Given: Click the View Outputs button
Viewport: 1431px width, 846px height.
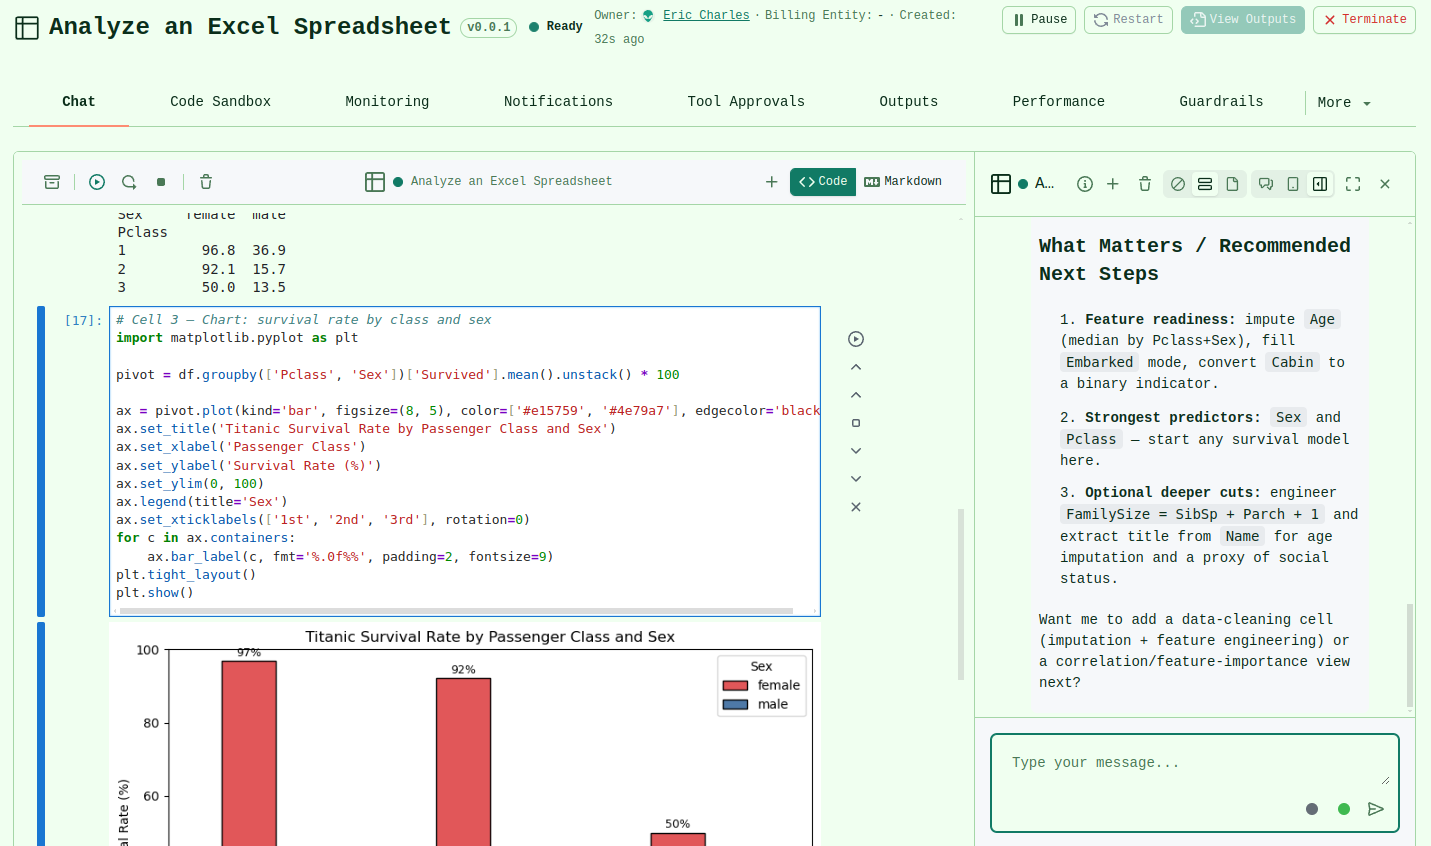Looking at the screenshot, I should click(1242, 20).
